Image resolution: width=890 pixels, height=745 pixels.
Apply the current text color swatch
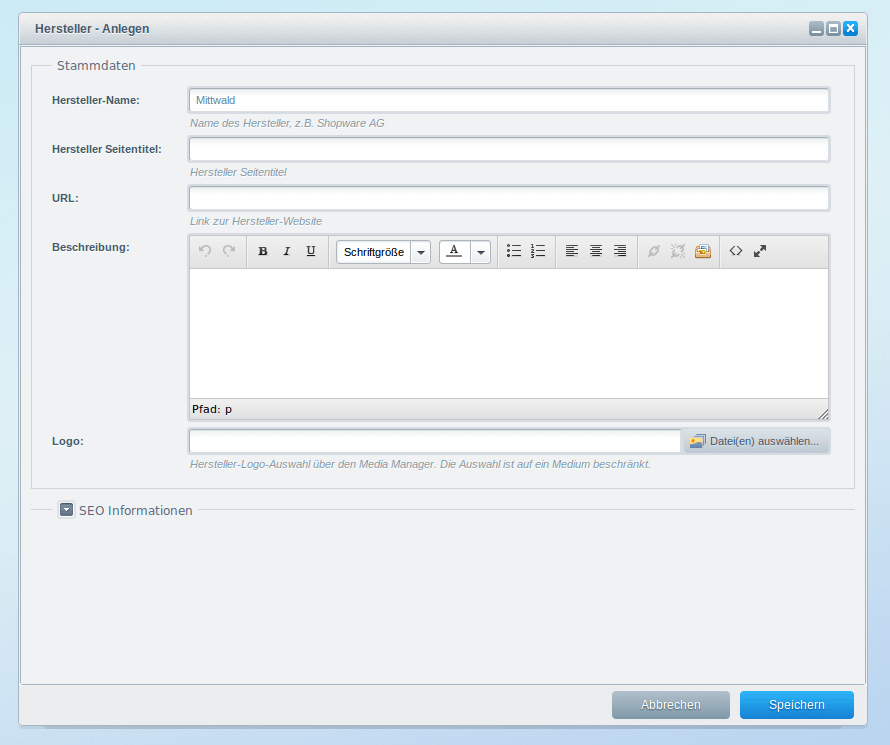[454, 252]
